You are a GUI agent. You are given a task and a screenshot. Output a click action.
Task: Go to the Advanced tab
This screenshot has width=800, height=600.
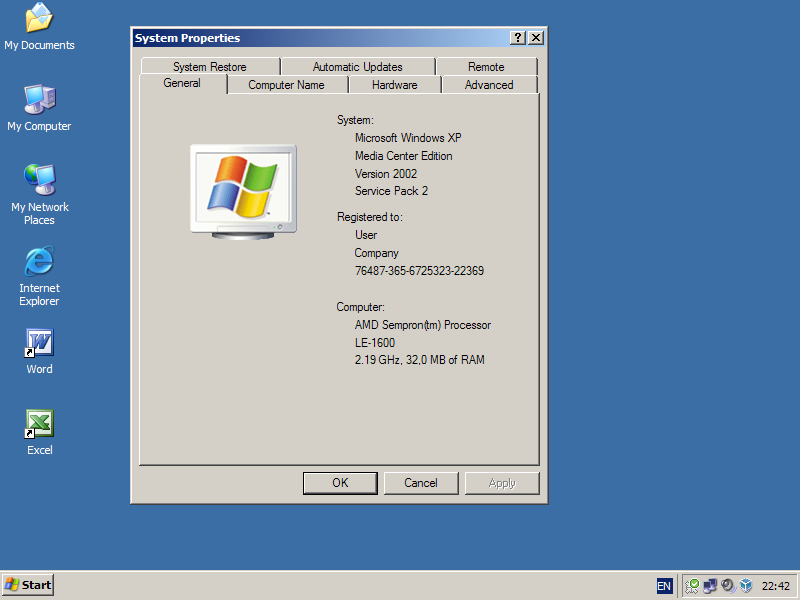coord(489,85)
